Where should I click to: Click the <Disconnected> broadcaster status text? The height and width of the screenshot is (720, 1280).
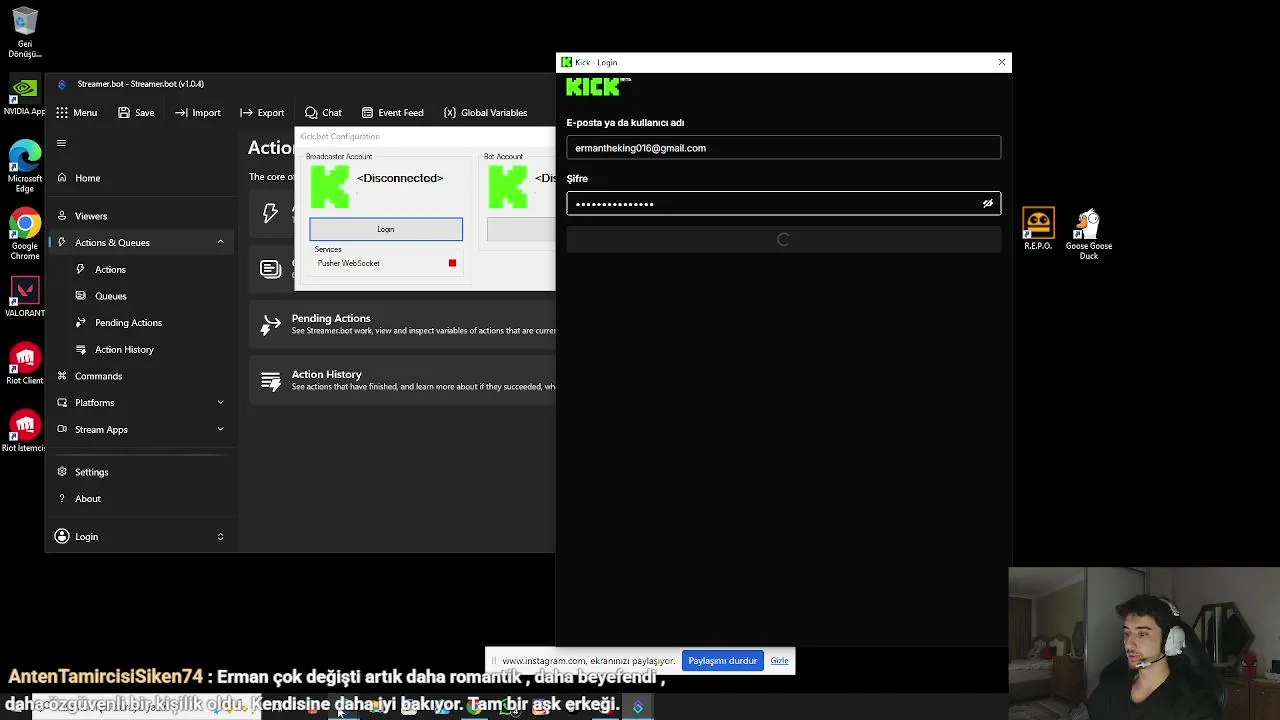tap(400, 178)
